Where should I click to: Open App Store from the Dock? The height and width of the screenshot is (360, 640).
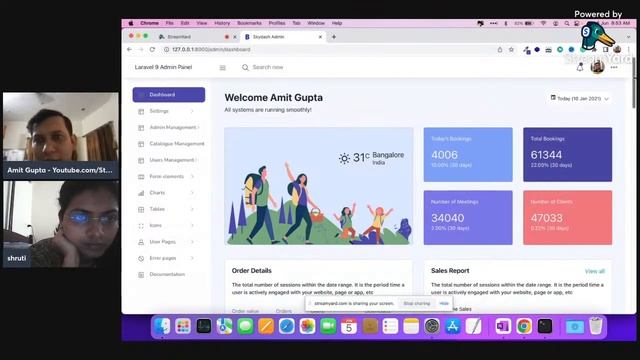(x=453, y=327)
